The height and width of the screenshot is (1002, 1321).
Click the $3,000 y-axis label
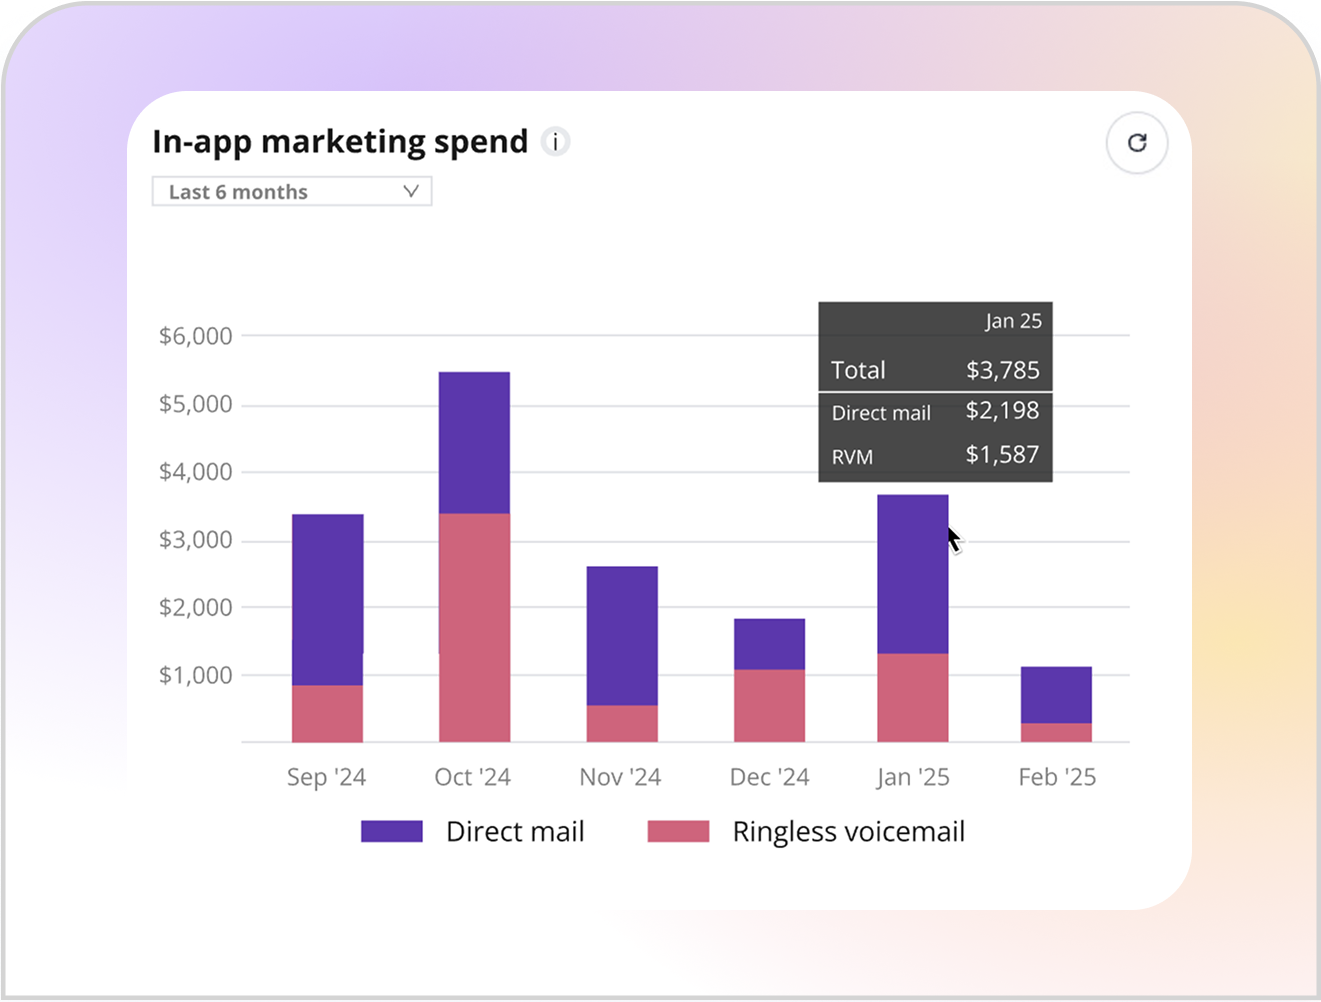pyautogui.click(x=196, y=540)
